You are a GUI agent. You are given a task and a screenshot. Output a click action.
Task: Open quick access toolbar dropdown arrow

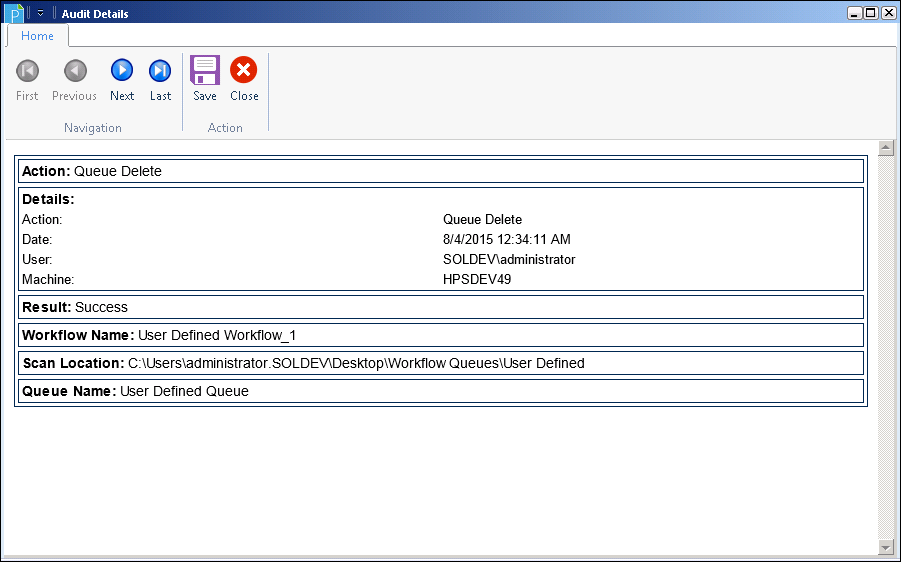point(40,13)
